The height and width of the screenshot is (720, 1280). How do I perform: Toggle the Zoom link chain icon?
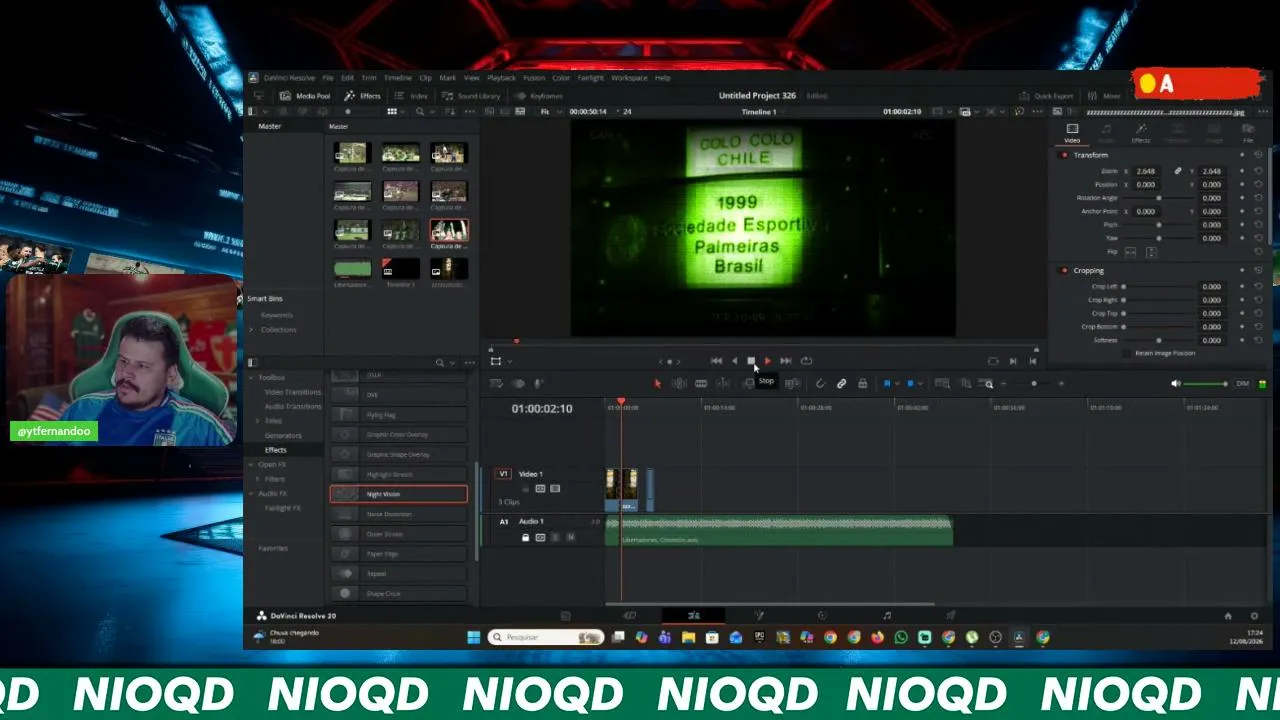coord(1178,171)
